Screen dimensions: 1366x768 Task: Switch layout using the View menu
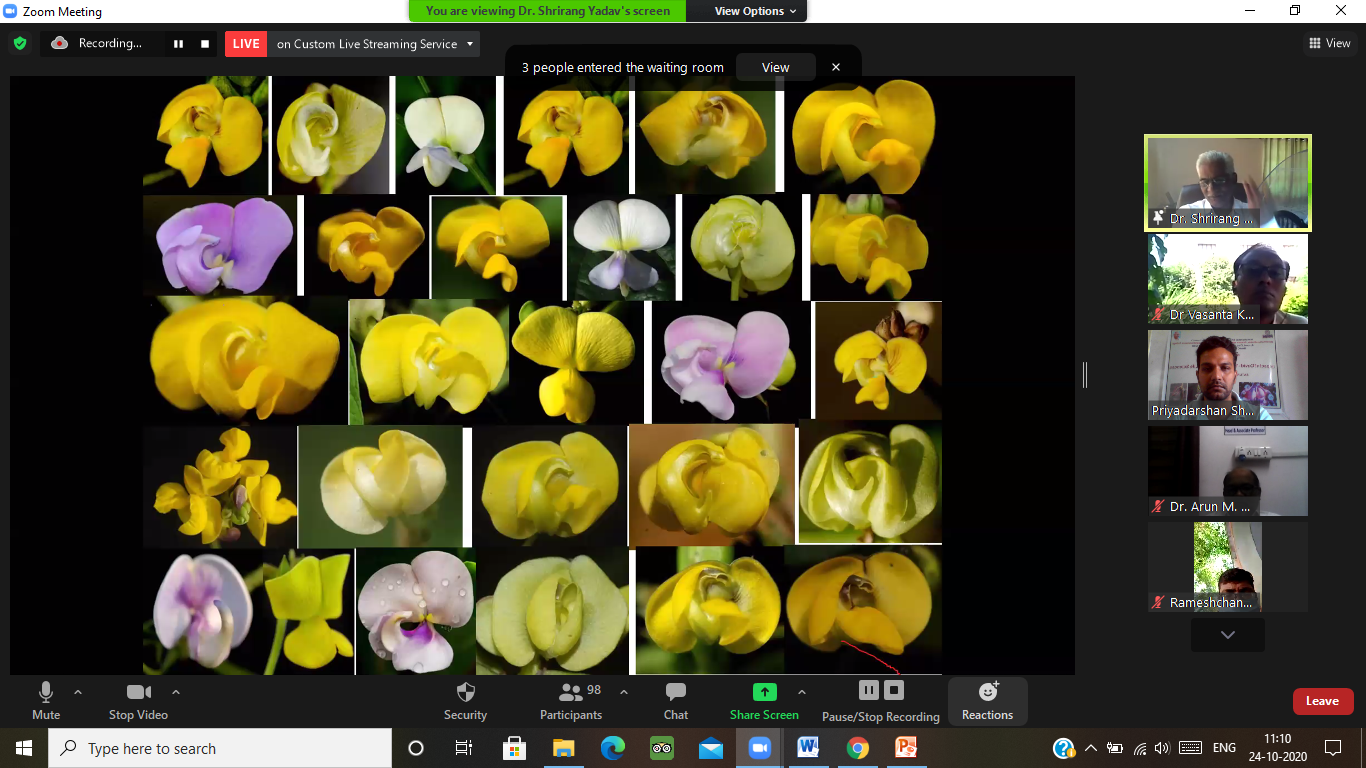click(x=1329, y=43)
